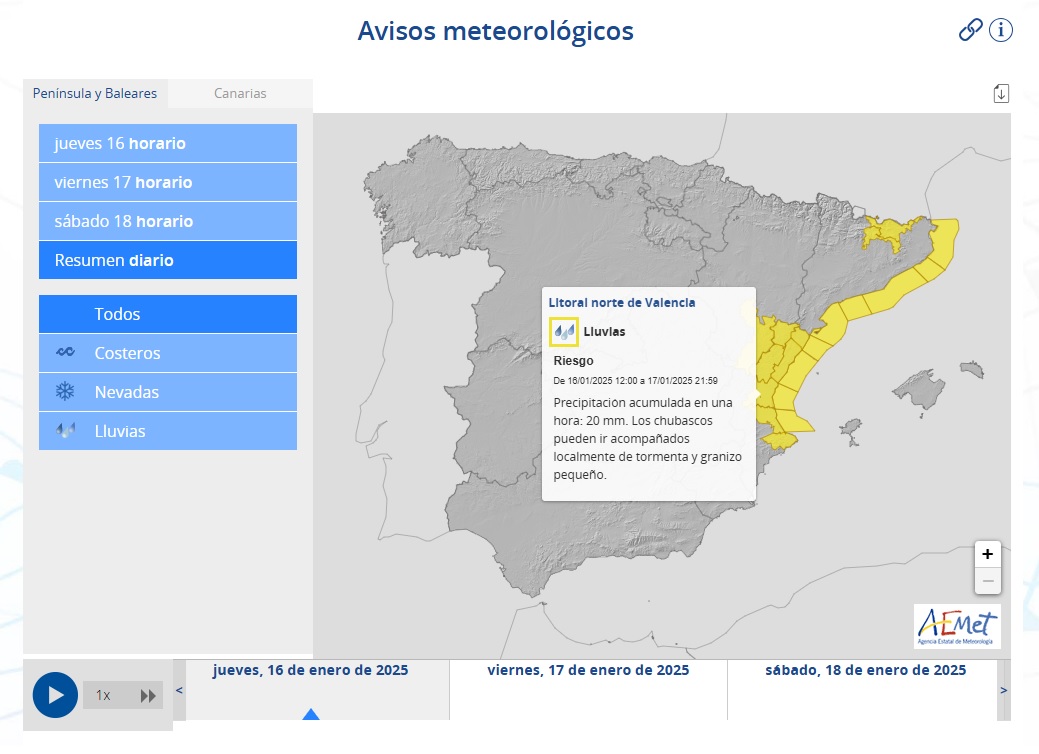Viewport: 1039px width, 754px height.
Task: Advance with the fast-forward double arrow
Action: click(x=146, y=694)
